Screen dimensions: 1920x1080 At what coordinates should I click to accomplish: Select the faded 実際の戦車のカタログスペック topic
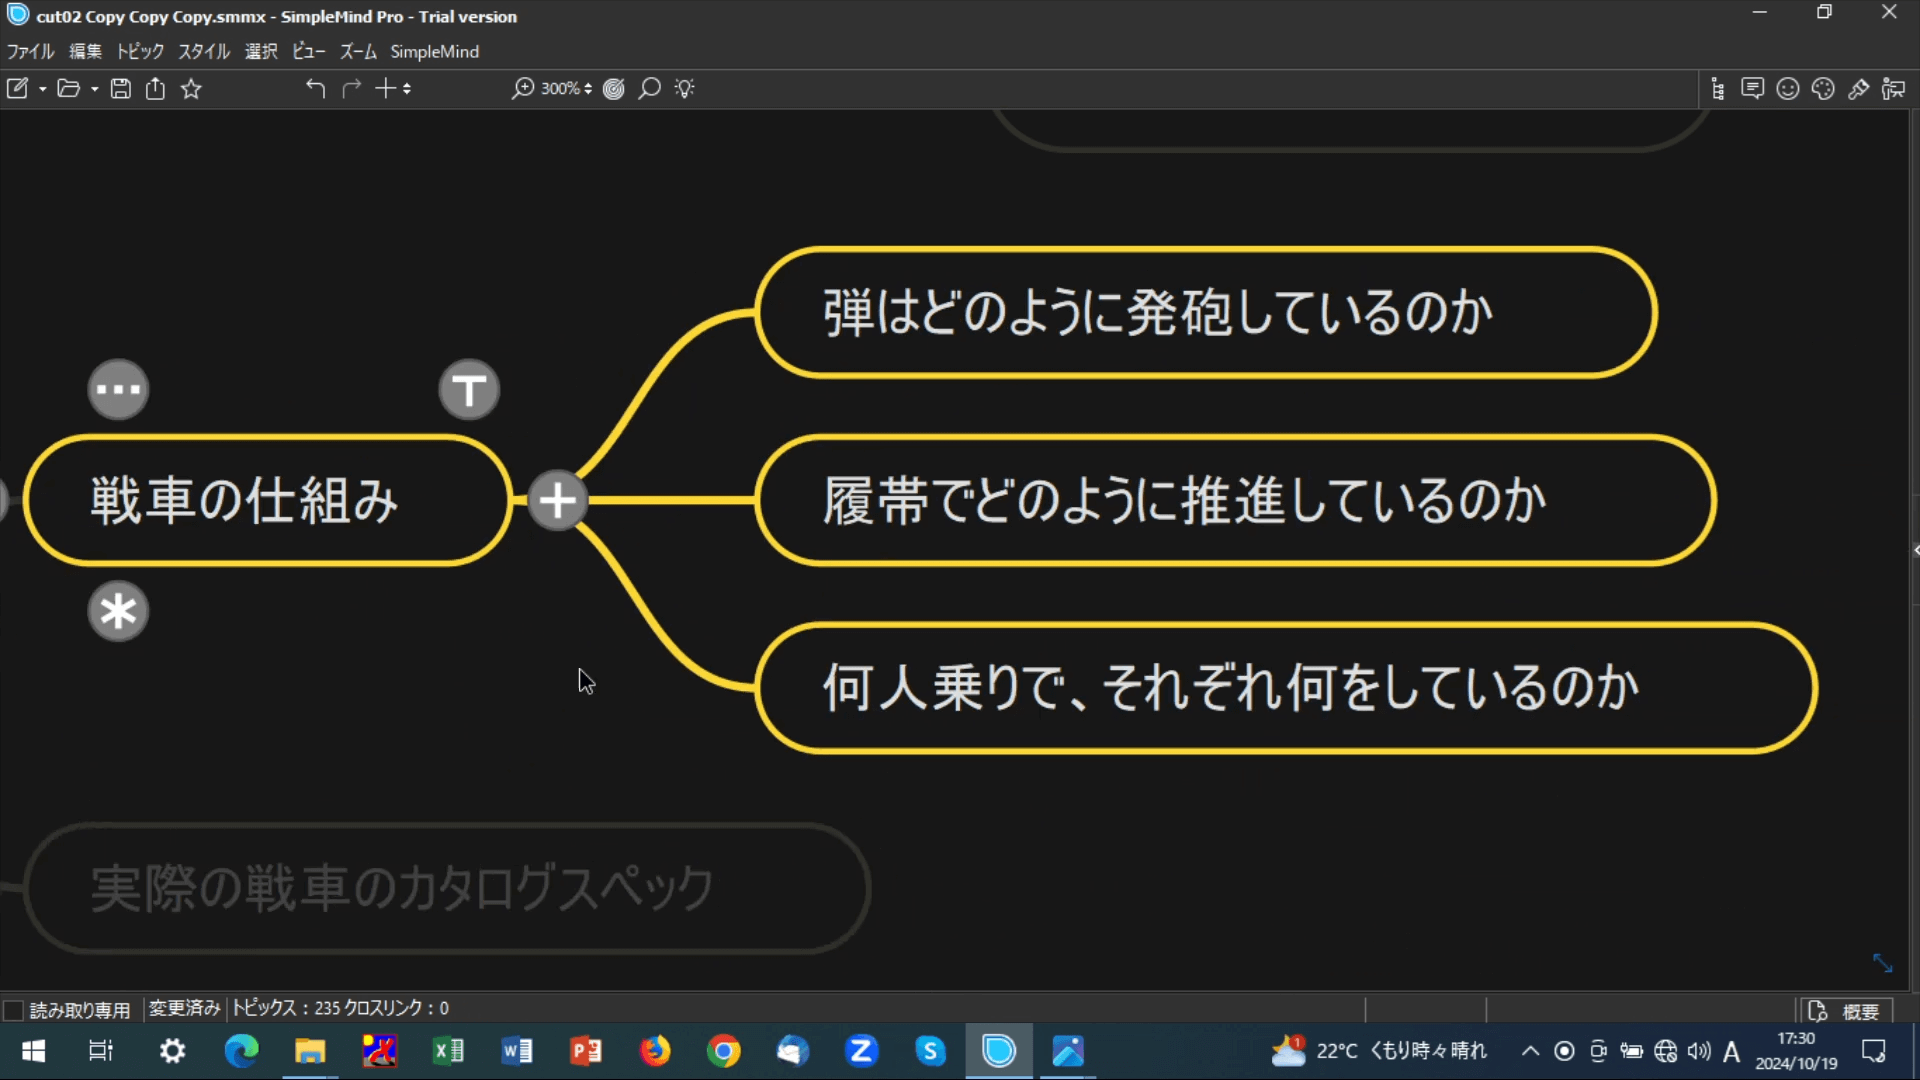[447, 888]
